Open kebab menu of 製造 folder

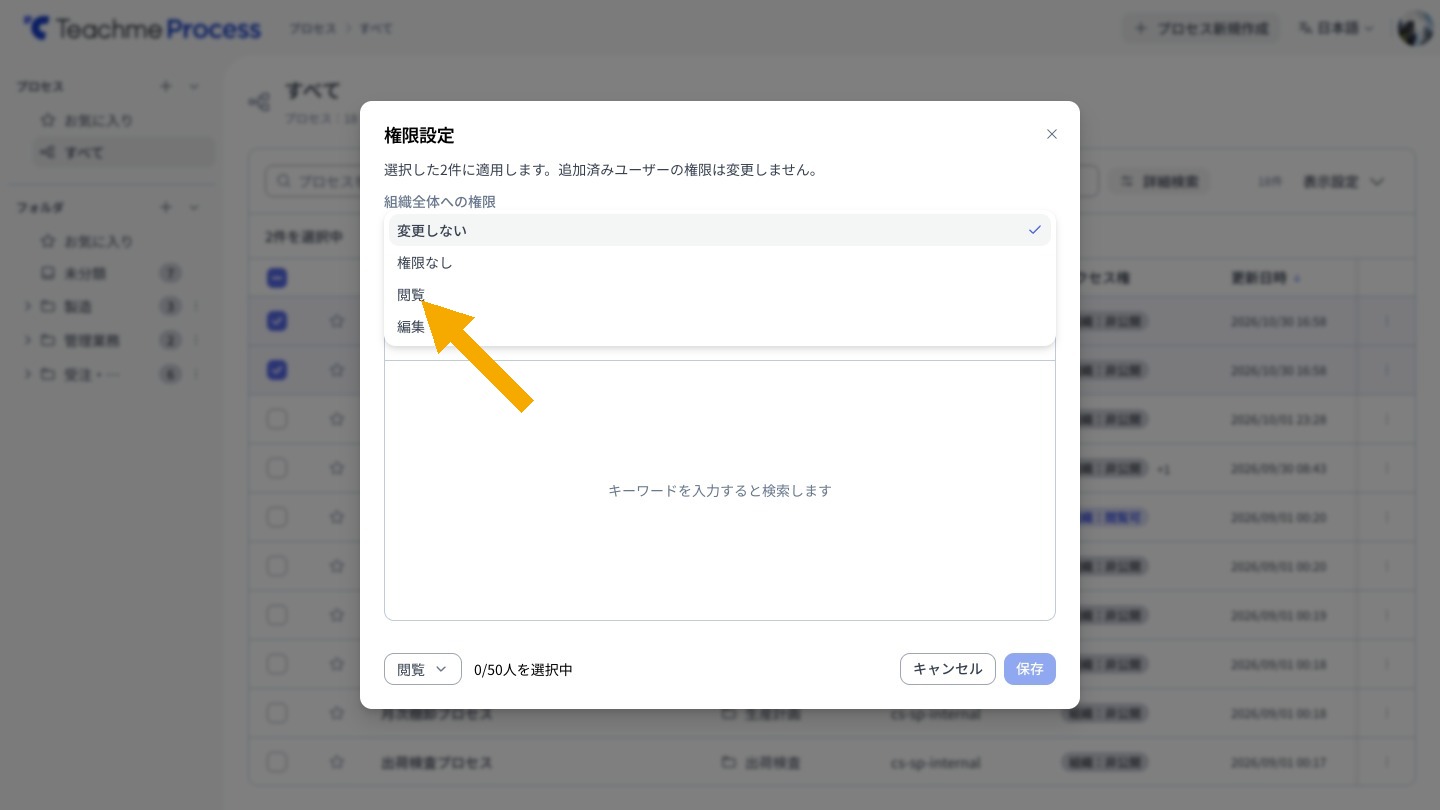pos(196,306)
